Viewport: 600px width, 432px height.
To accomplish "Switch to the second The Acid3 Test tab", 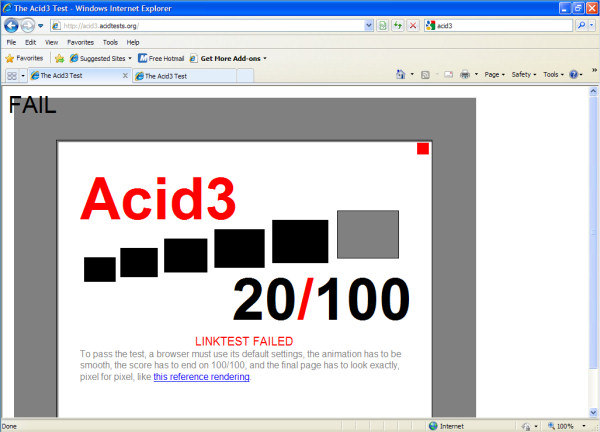I will [185, 76].
